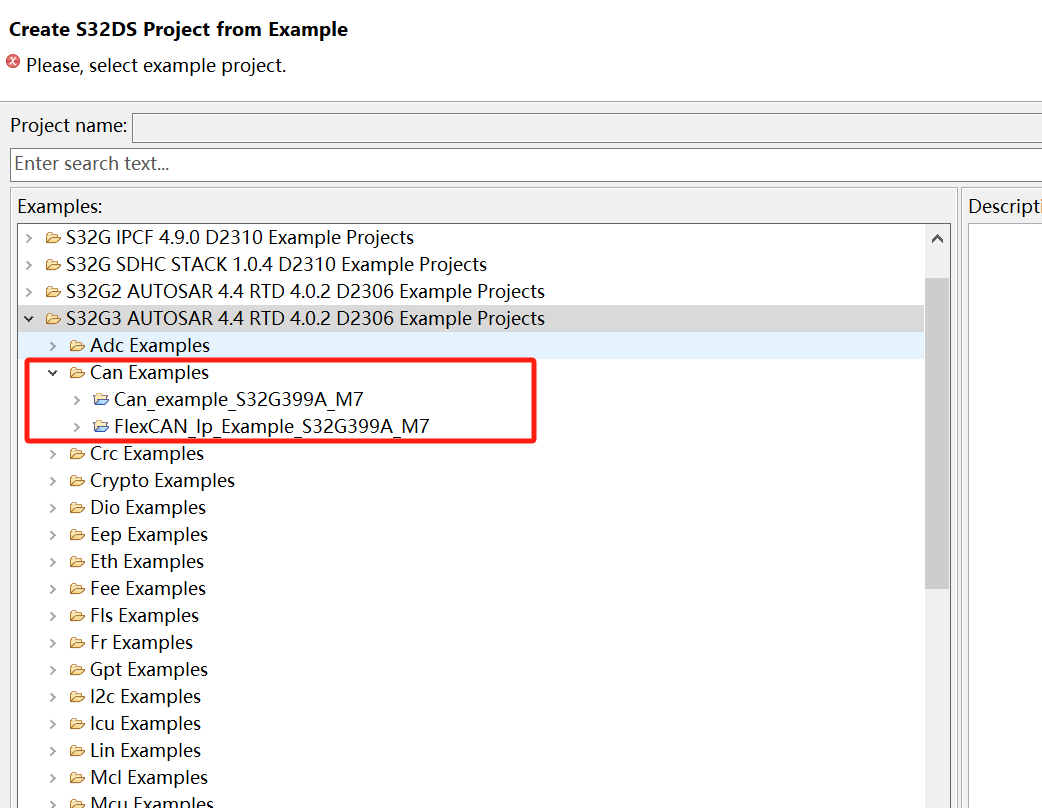This screenshot has height=808, width=1042.
Task: Click the folder icon beside Crypto Examples
Action: (78, 480)
